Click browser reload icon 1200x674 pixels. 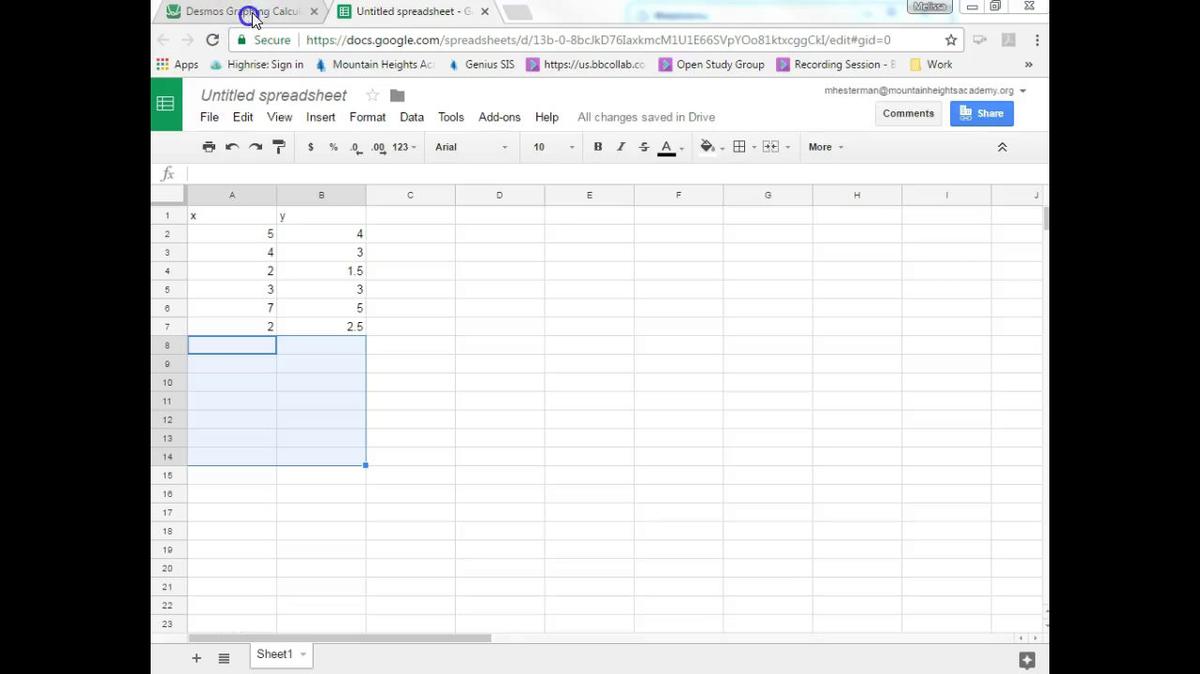pyautogui.click(x=212, y=40)
